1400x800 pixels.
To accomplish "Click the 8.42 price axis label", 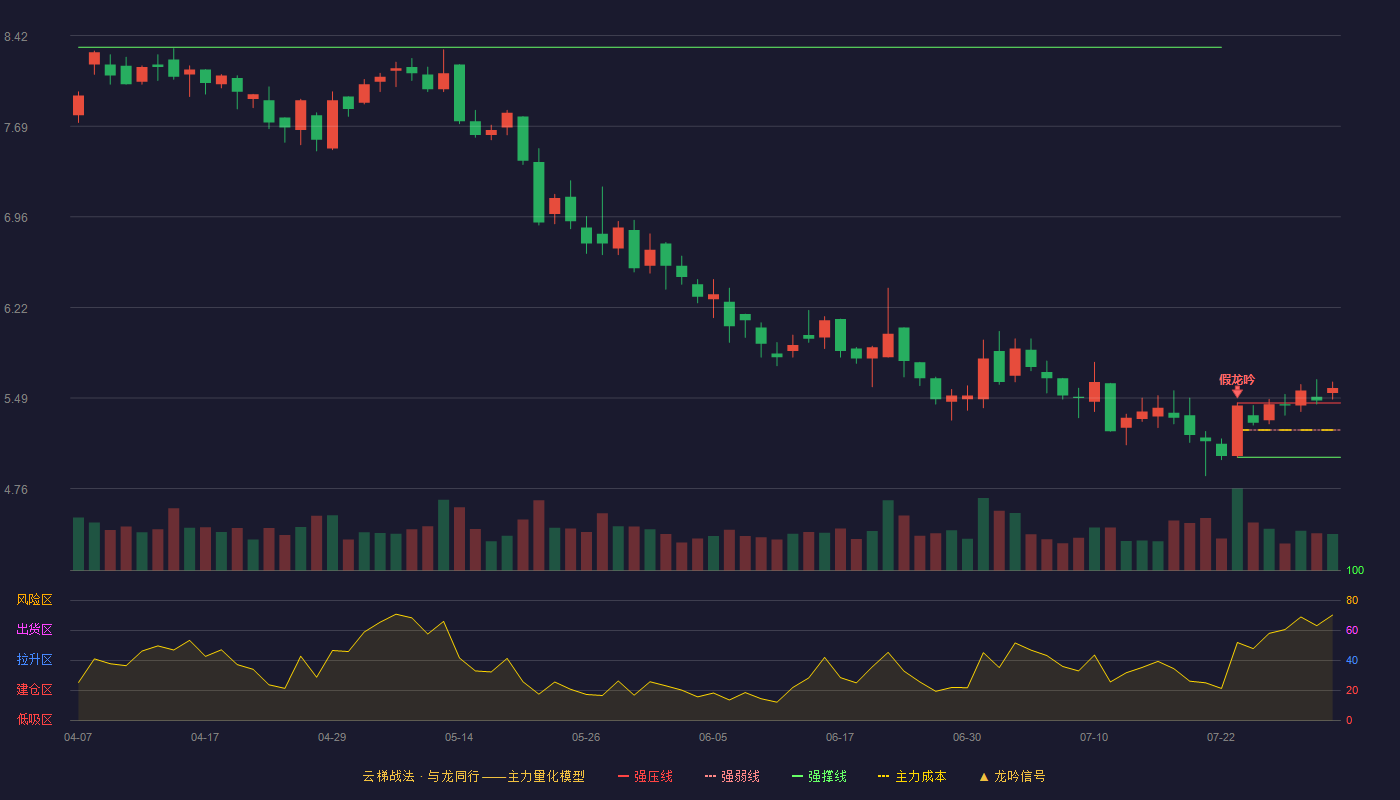I will click(15, 37).
